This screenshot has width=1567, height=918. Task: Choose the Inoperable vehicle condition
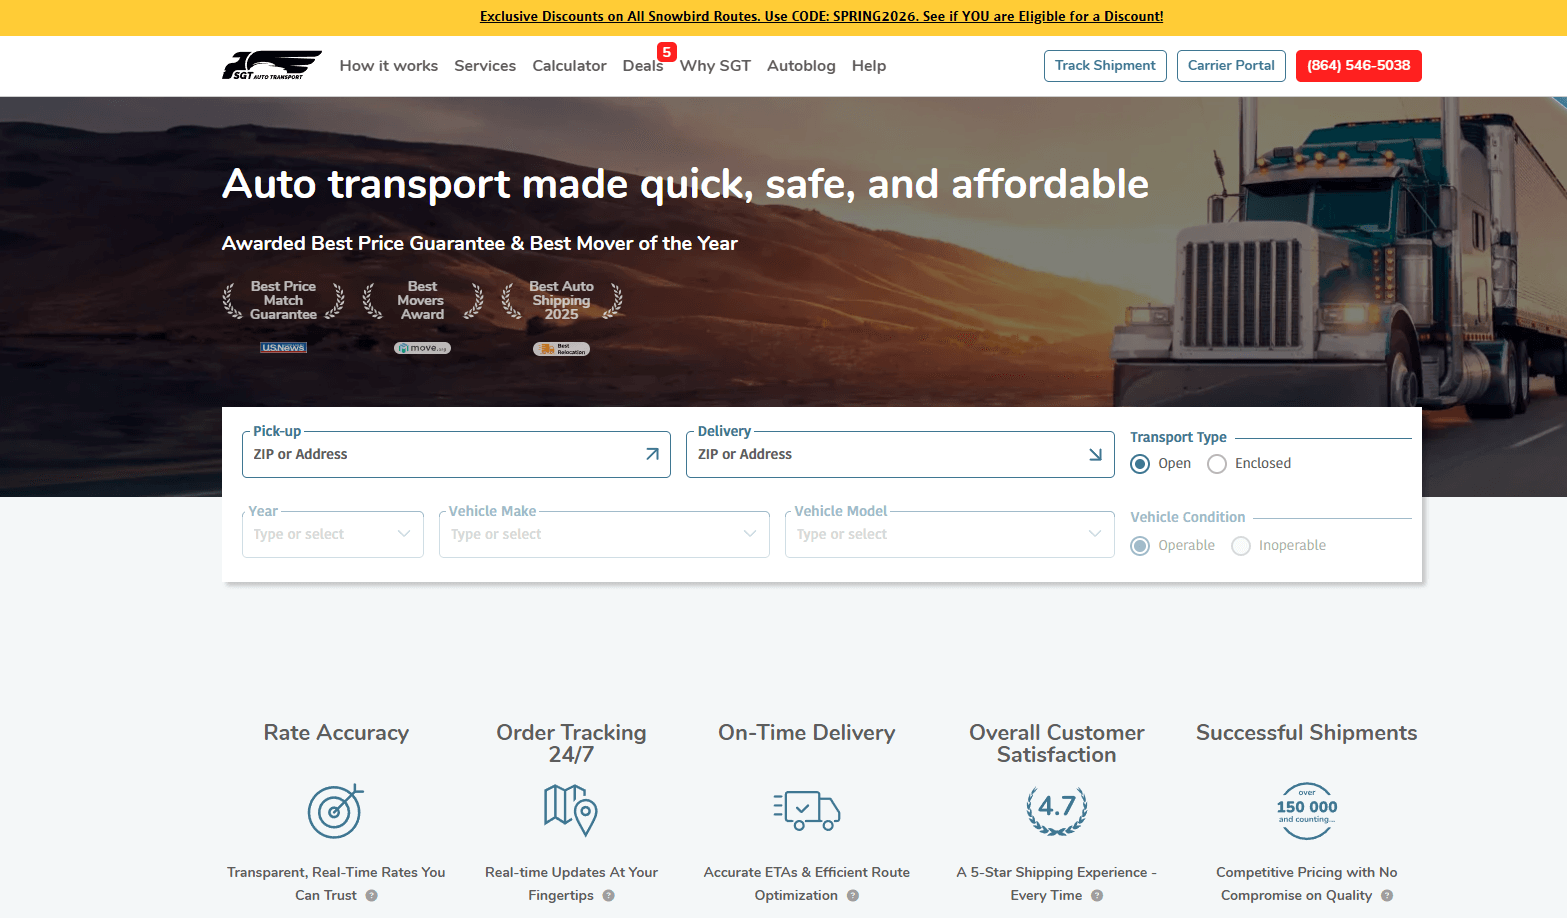click(x=1241, y=546)
